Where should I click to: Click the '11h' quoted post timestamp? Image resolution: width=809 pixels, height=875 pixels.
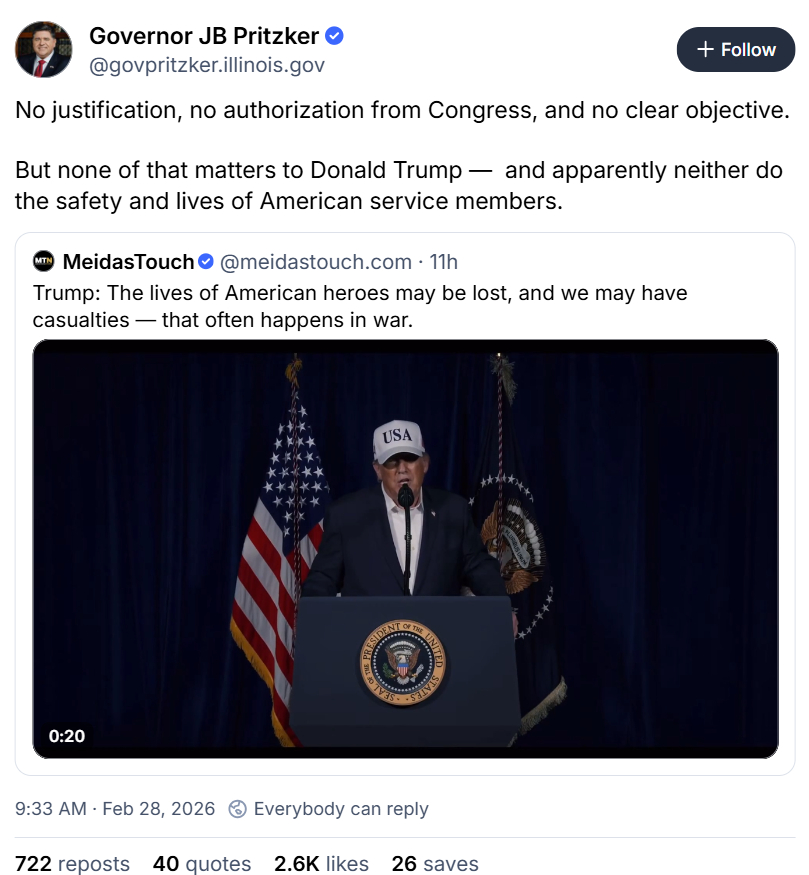443,262
